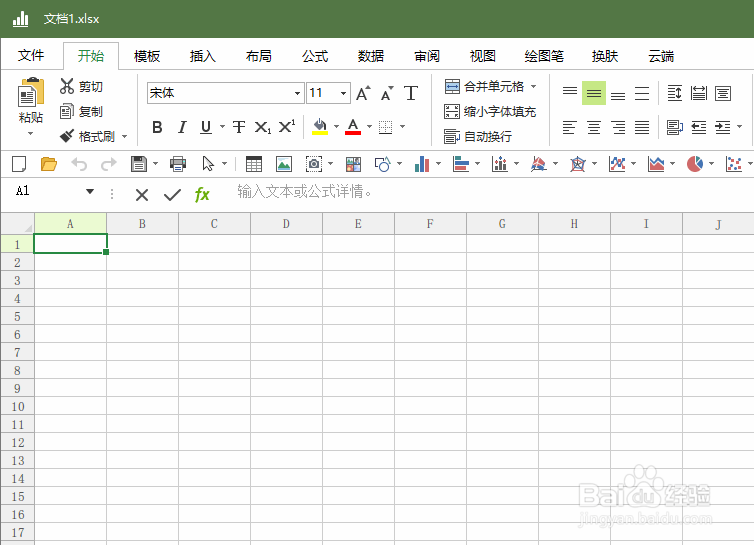The image size is (754, 545).
Task: Toggle italic formatting
Action: [x=182, y=127]
